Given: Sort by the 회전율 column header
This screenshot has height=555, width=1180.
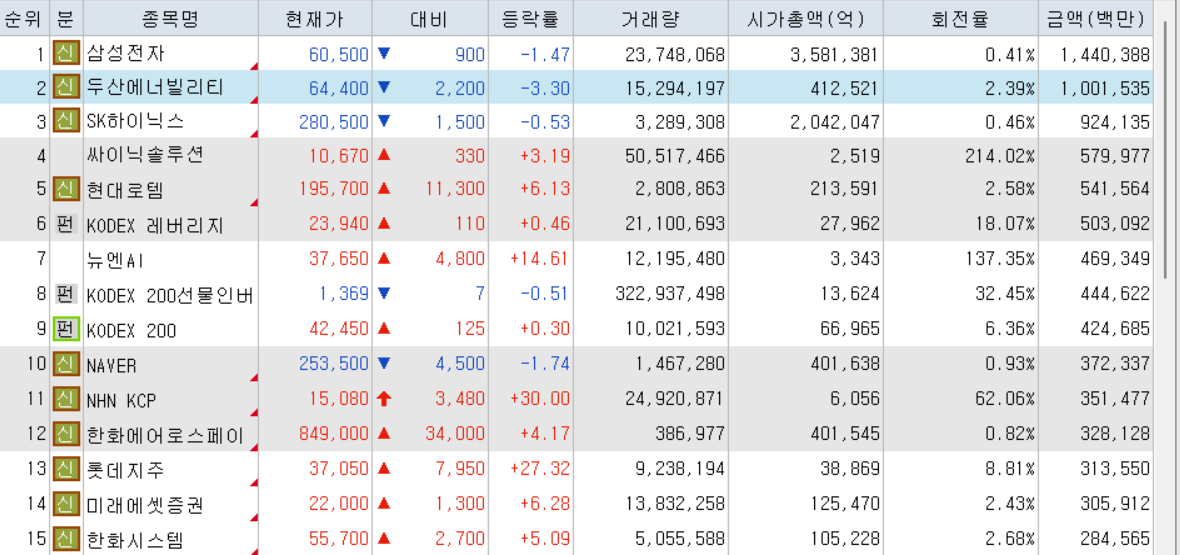Looking at the screenshot, I should click(960, 19).
